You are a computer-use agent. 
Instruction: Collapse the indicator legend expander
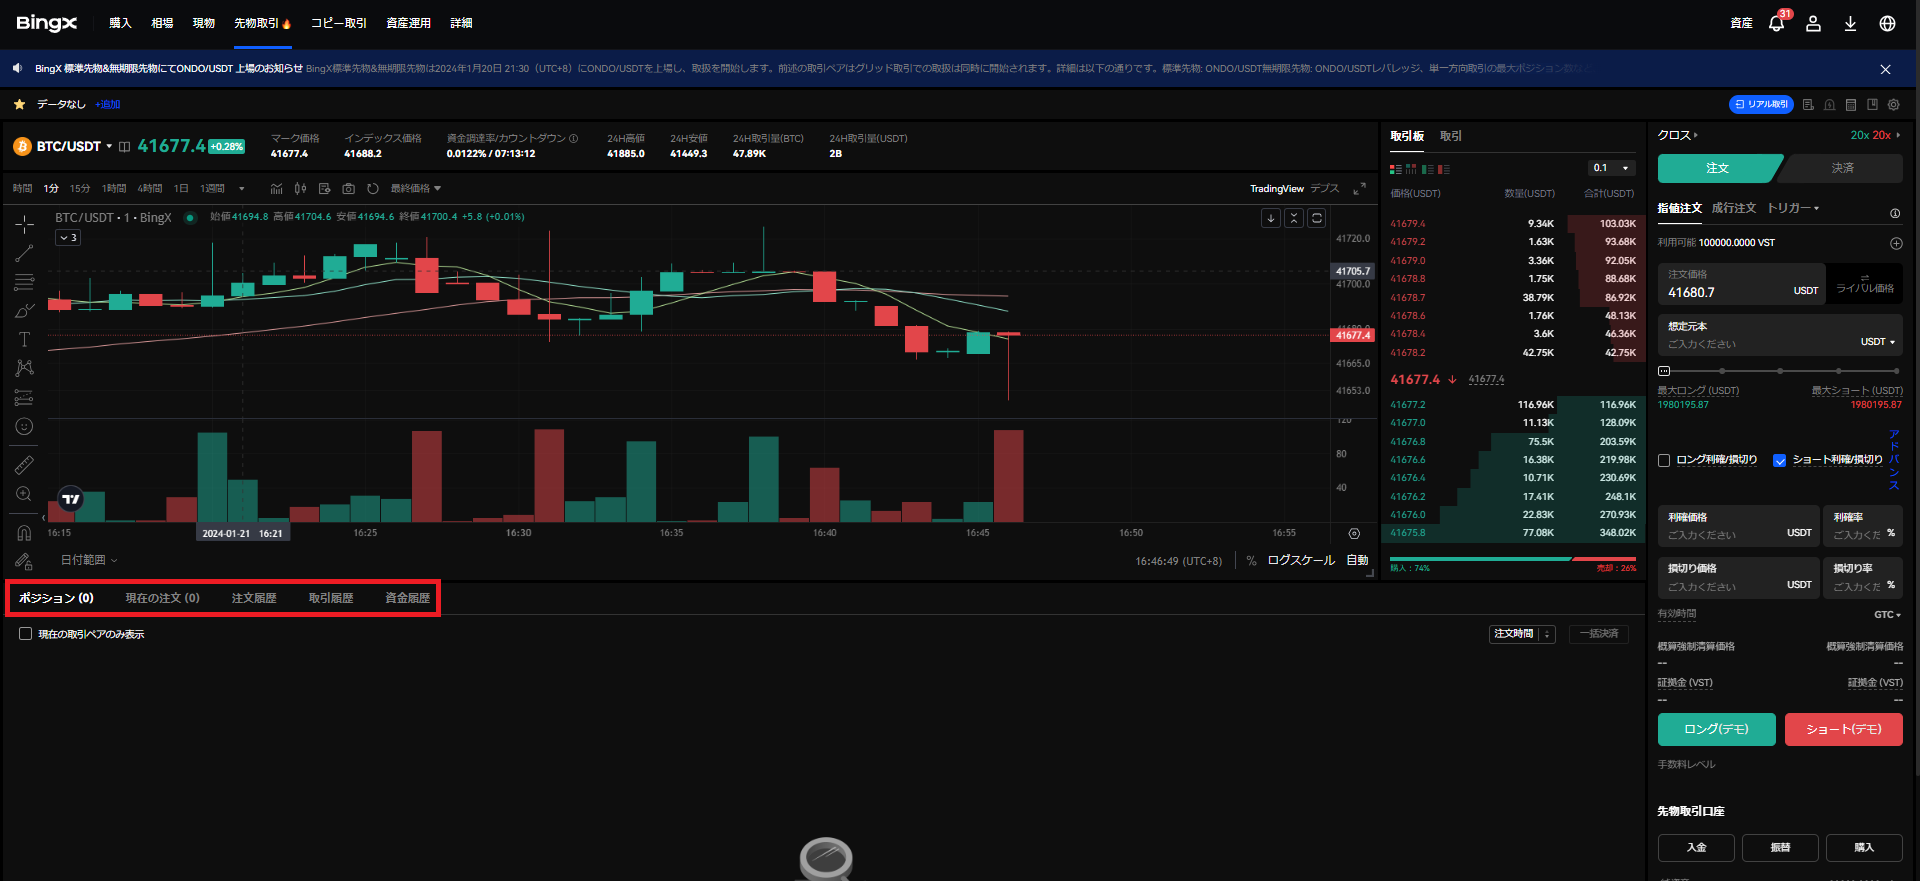pyautogui.click(x=68, y=238)
